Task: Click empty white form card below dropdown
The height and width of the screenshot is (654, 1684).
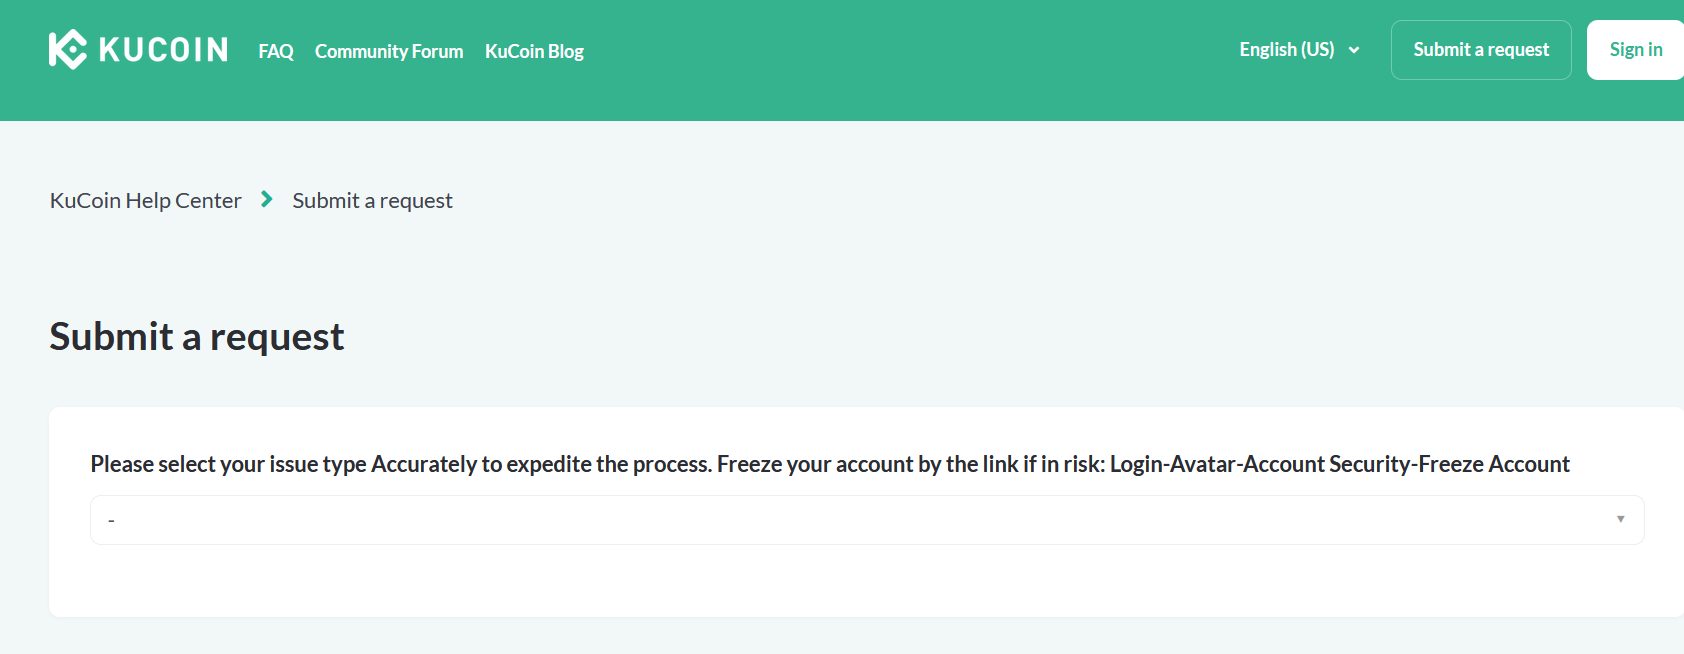Action: click(x=867, y=582)
